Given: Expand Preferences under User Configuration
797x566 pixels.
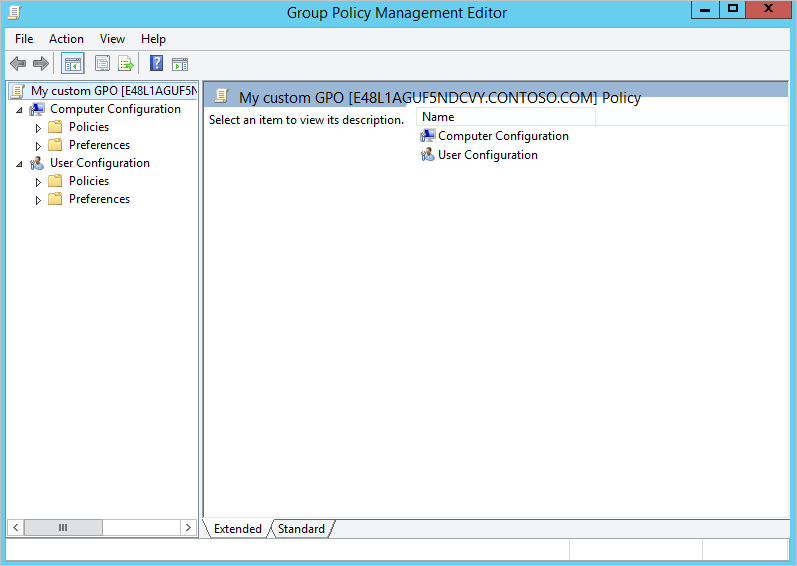Looking at the screenshot, I should tap(38, 200).
